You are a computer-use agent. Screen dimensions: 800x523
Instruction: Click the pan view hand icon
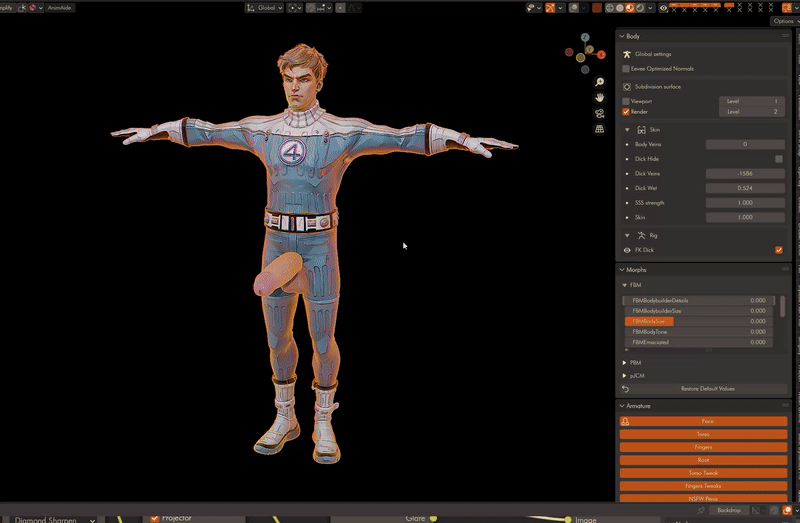tap(599, 97)
